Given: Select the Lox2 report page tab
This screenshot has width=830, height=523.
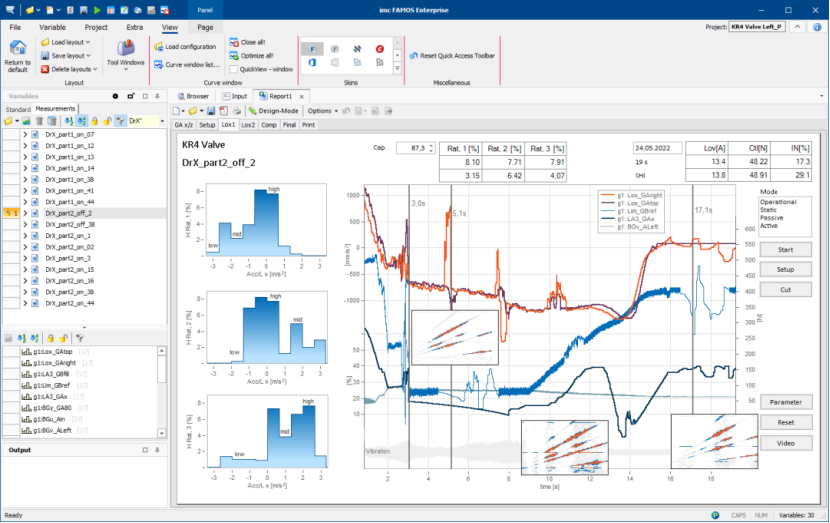Looking at the screenshot, I should [248, 125].
